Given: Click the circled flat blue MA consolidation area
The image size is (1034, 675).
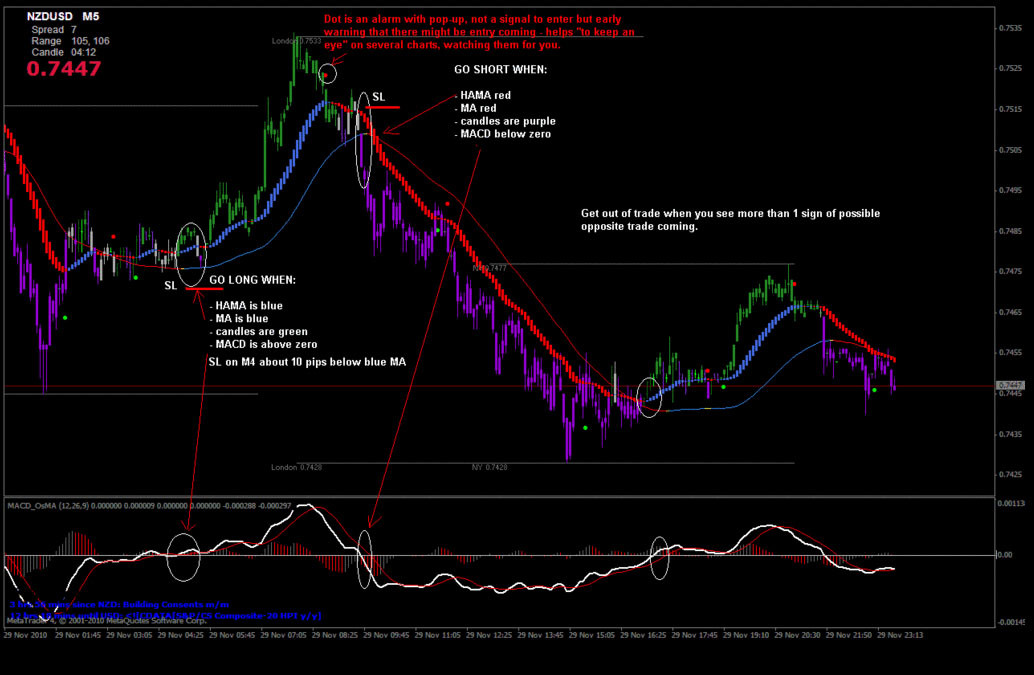Looking at the screenshot, I should (648, 398).
